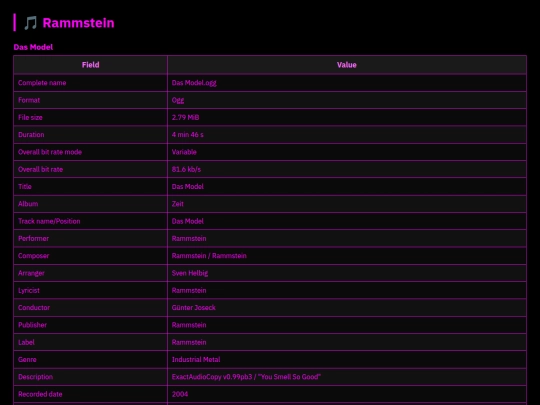Viewport: 540px width, 405px height.
Task: Select the 'Variable' value cell
Action: coord(347,152)
